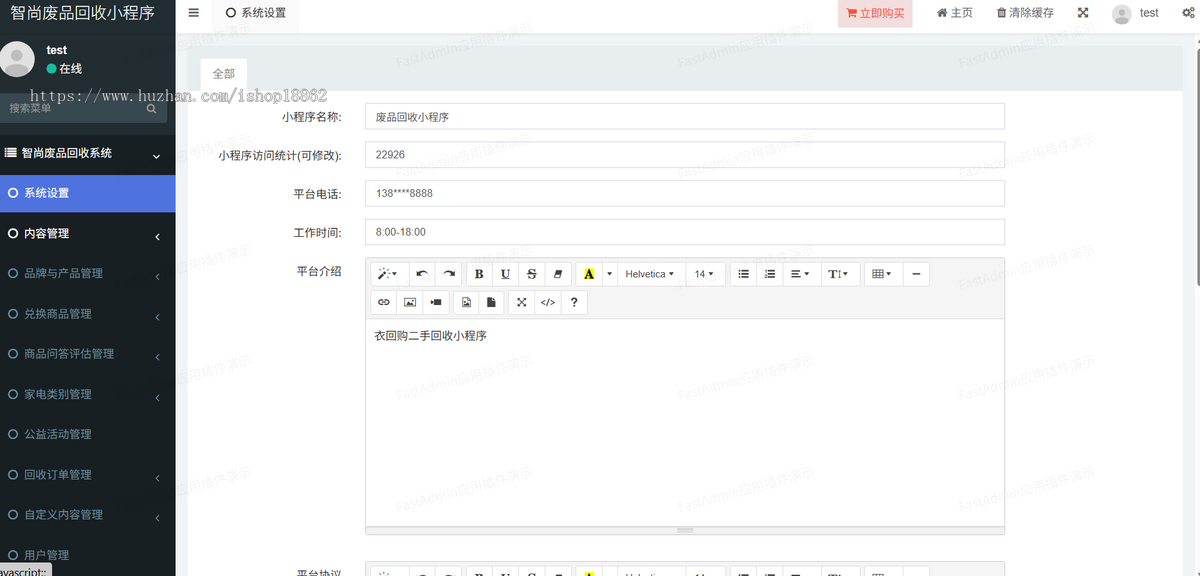
Task: Open the editor help question mark
Action: tap(574, 302)
